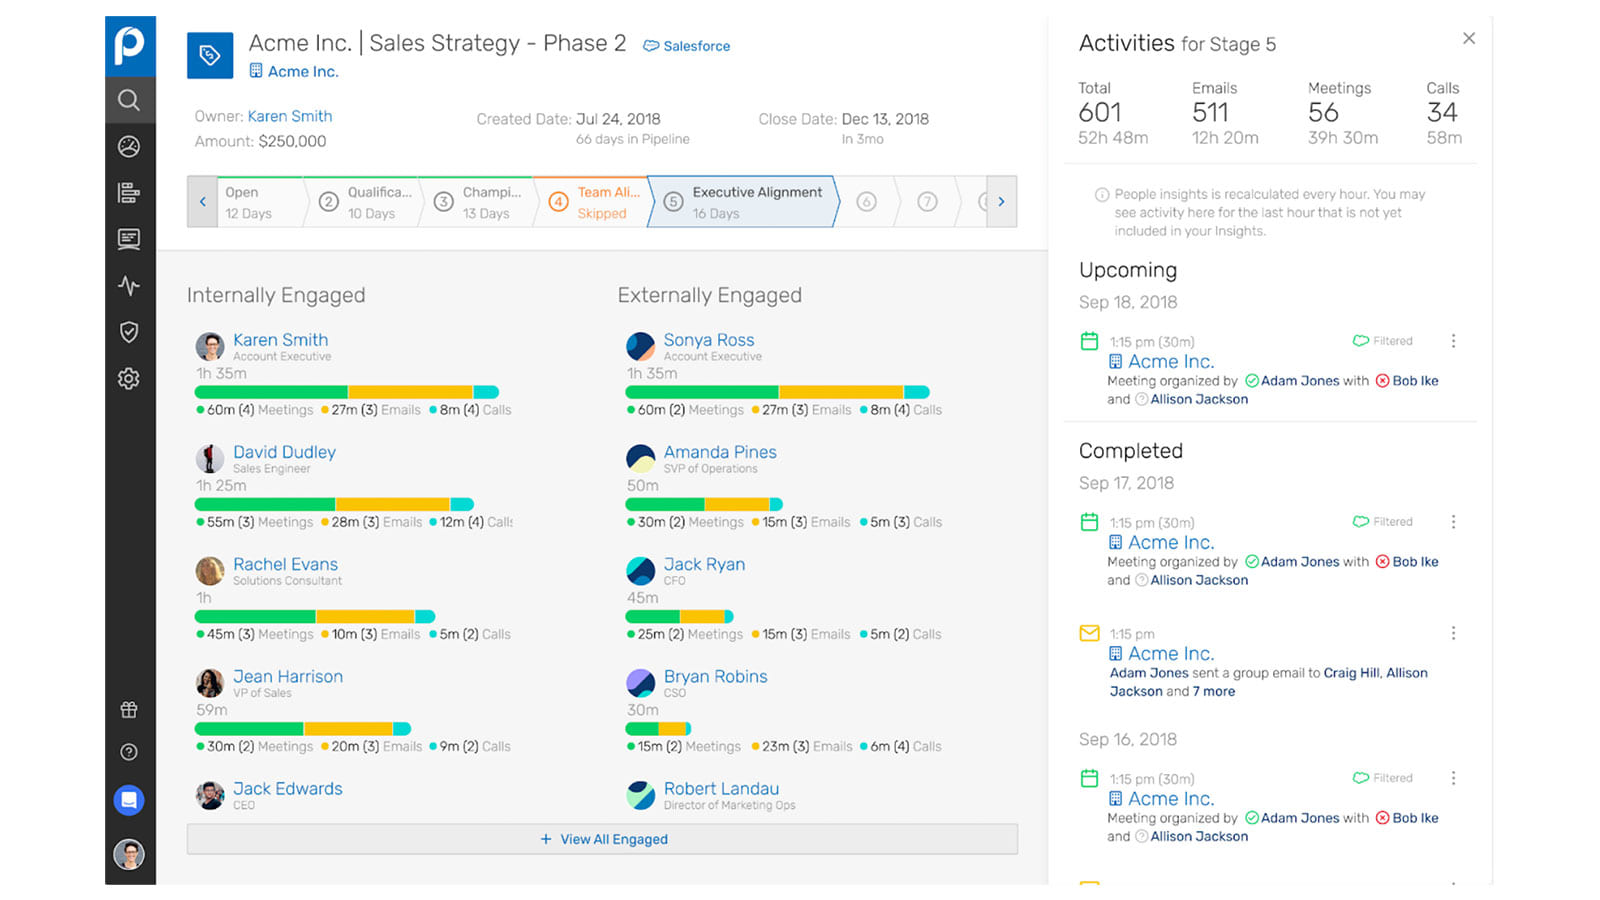
Task: Click email envelope icon in Sep 17 activity
Action: (1089, 633)
